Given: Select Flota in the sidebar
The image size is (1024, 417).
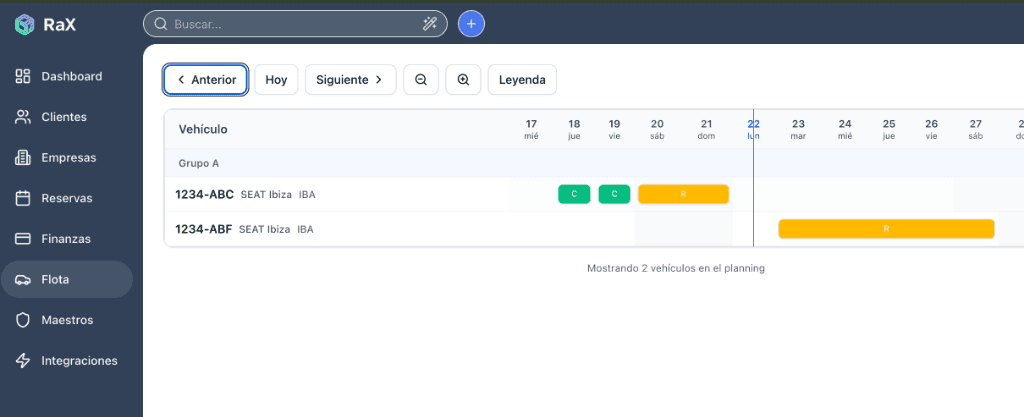Looking at the screenshot, I should [55, 280].
